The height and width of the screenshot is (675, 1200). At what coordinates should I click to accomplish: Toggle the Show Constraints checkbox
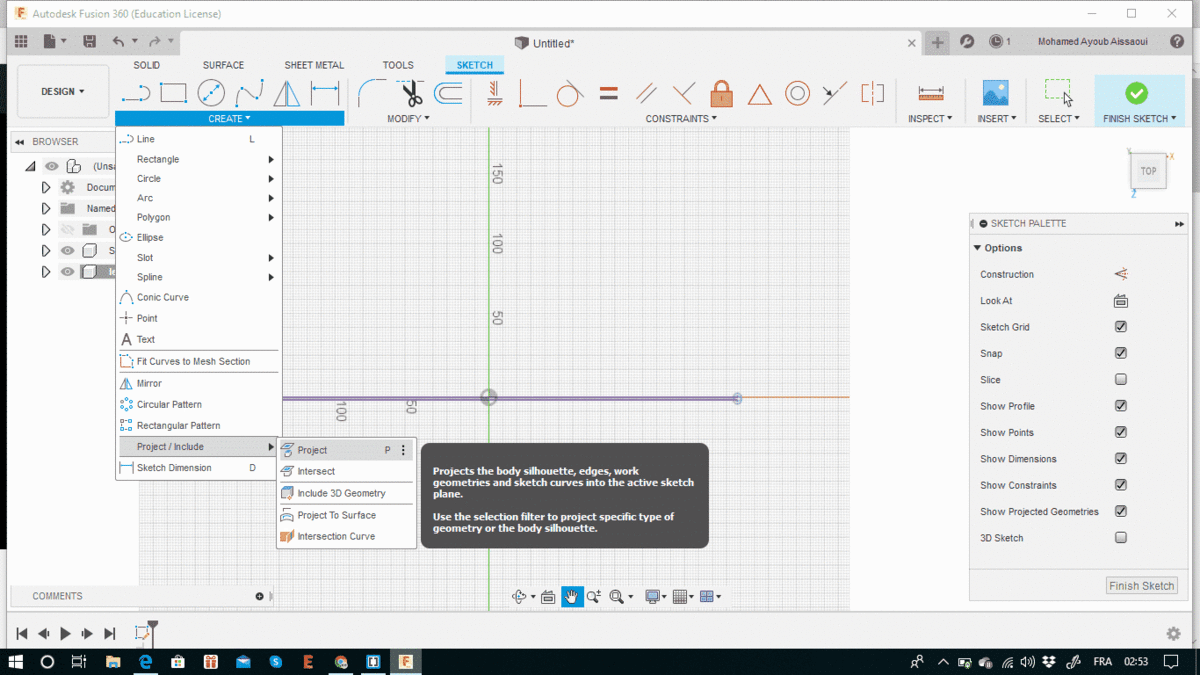point(1121,485)
